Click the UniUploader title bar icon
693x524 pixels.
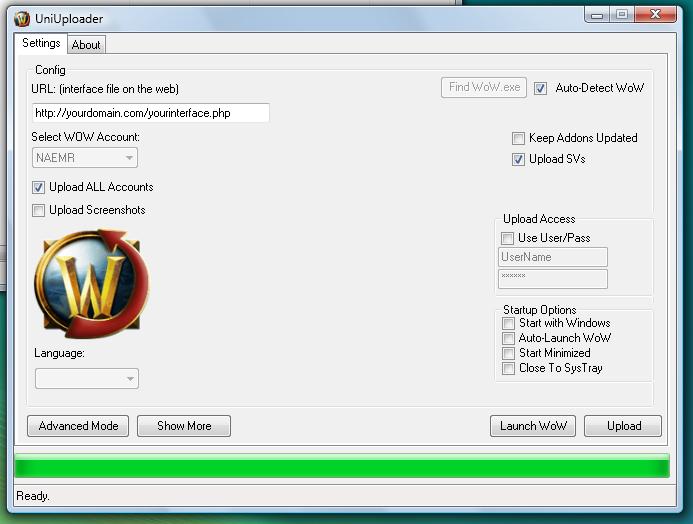point(22,18)
